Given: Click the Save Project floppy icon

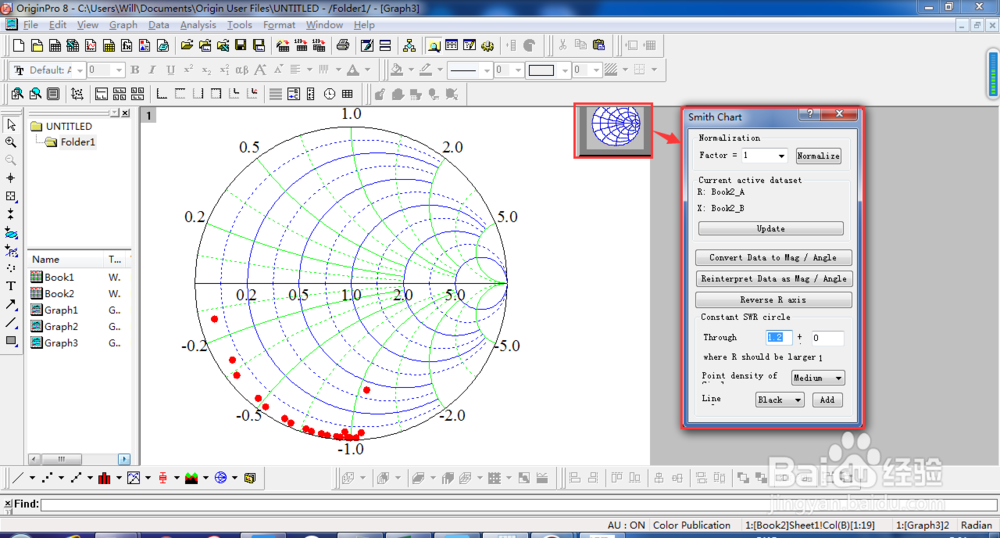Looking at the screenshot, I should [x=240, y=45].
